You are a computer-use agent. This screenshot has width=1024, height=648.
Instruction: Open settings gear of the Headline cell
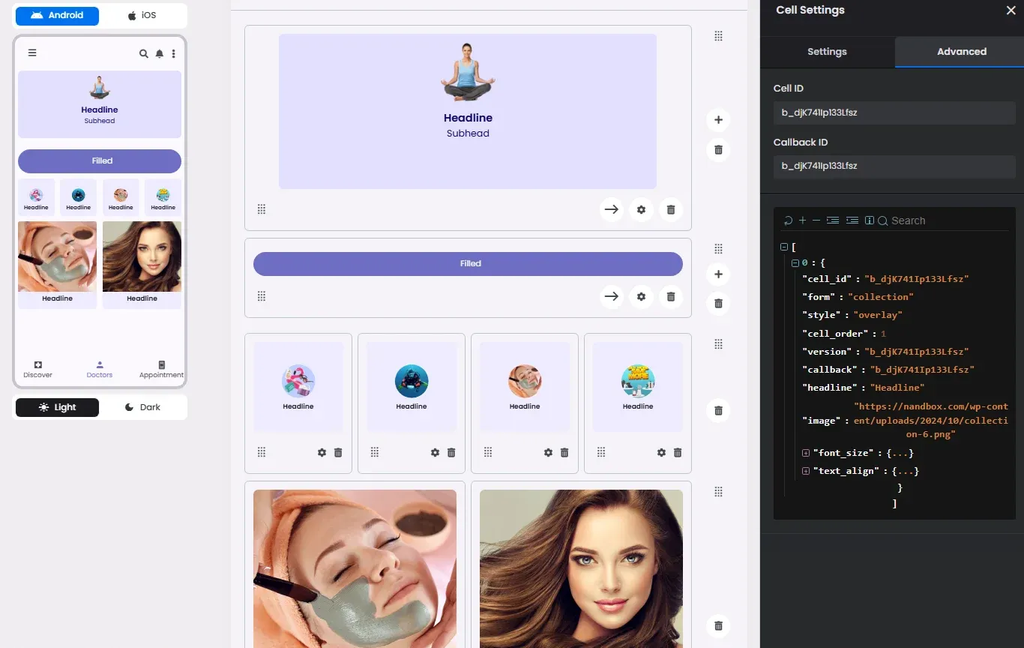point(641,210)
